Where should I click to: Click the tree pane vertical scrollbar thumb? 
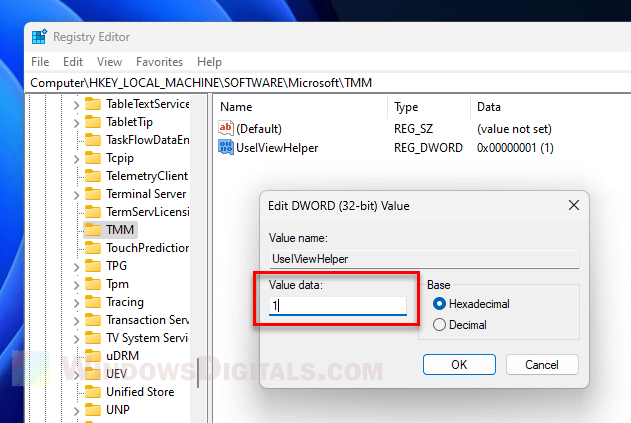[x=198, y=373]
